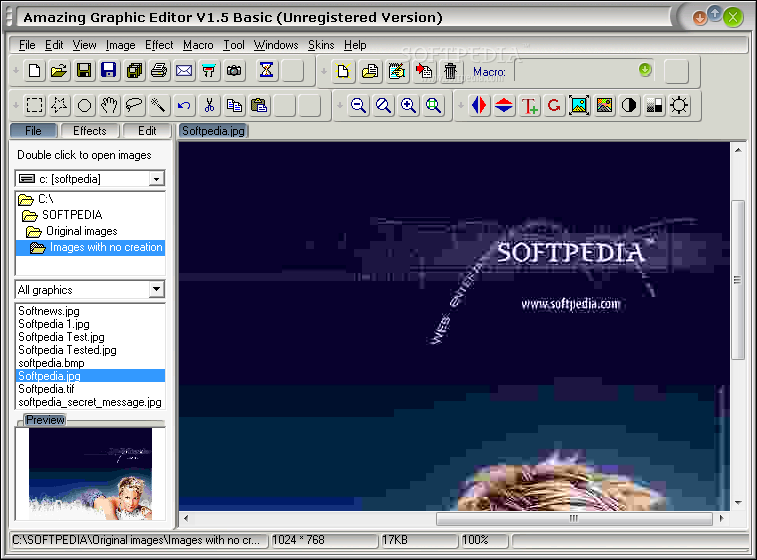The height and width of the screenshot is (560, 757).
Task: Click the Preview thumbnail image
Action: 90,474
